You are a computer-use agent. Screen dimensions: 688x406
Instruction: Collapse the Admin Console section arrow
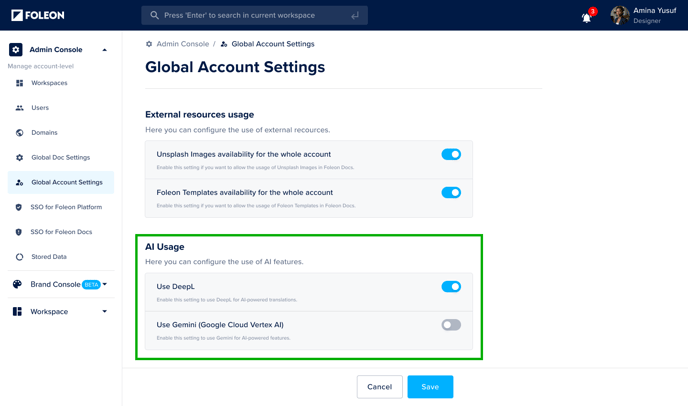click(x=104, y=50)
